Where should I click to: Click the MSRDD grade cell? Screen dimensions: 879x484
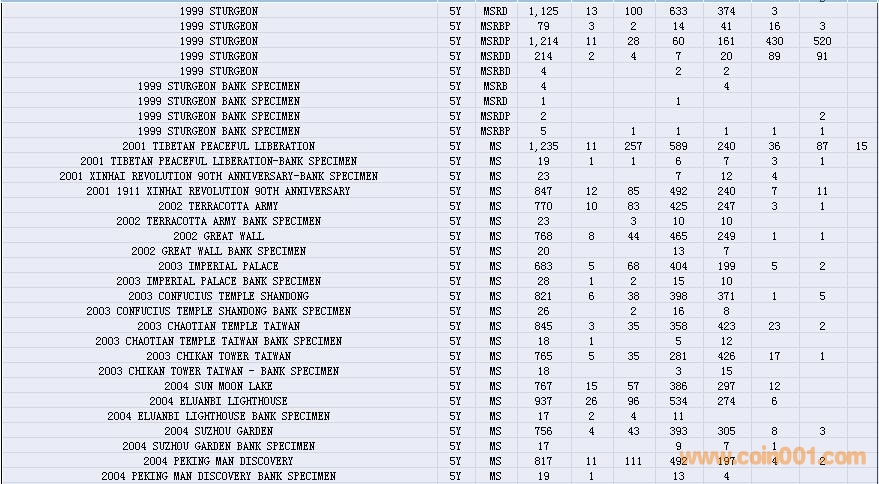pyautogui.click(x=494, y=56)
